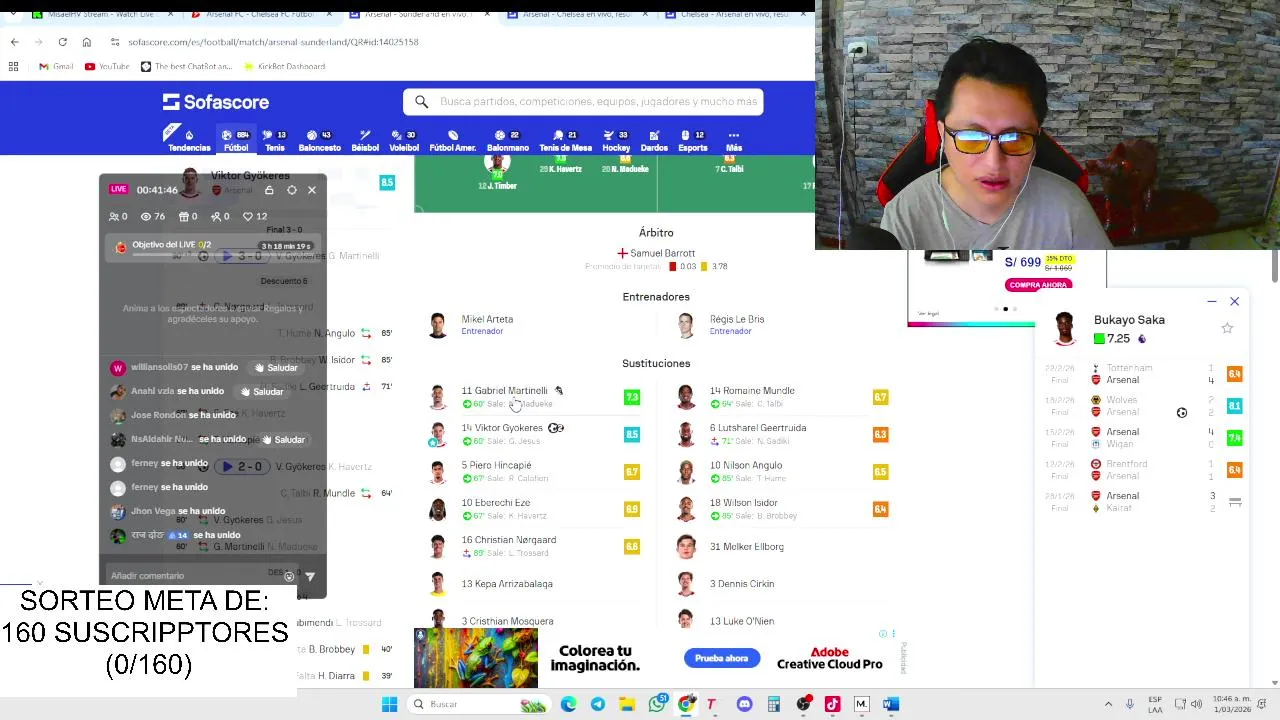Send the chat comment arrow
The height and width of the screenshot is (720, 1280).
click(x=310, y=576)
